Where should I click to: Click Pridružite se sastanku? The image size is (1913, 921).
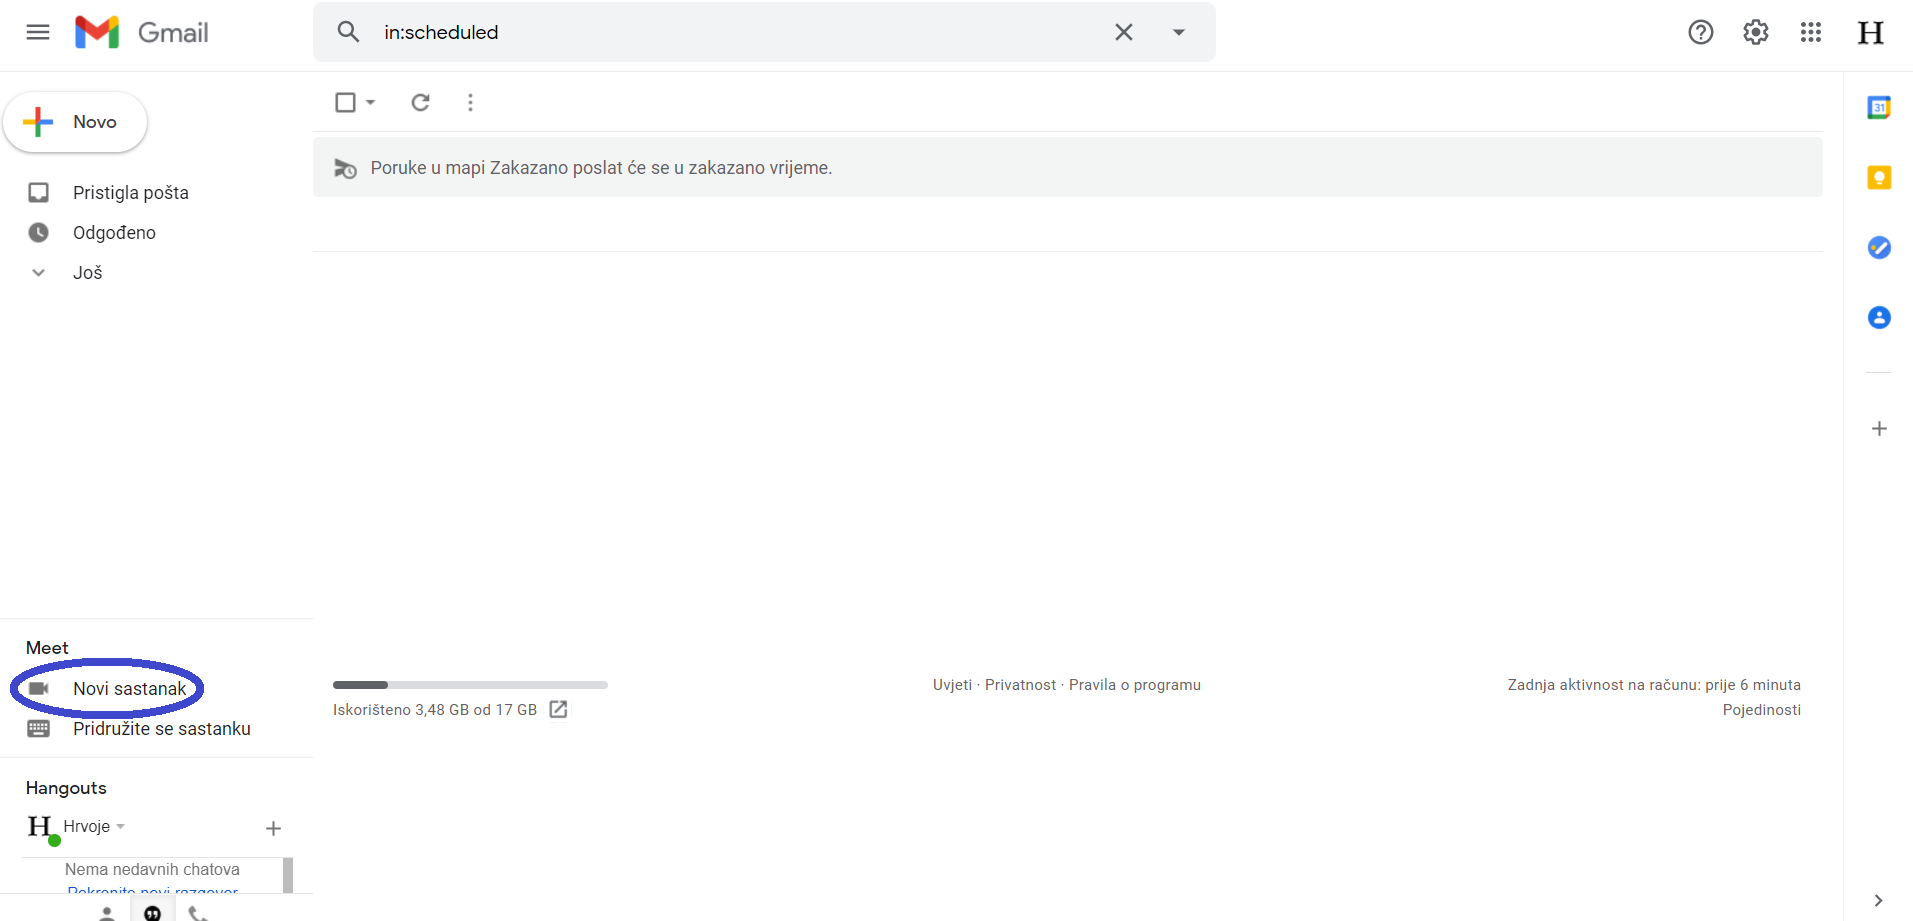162,728
